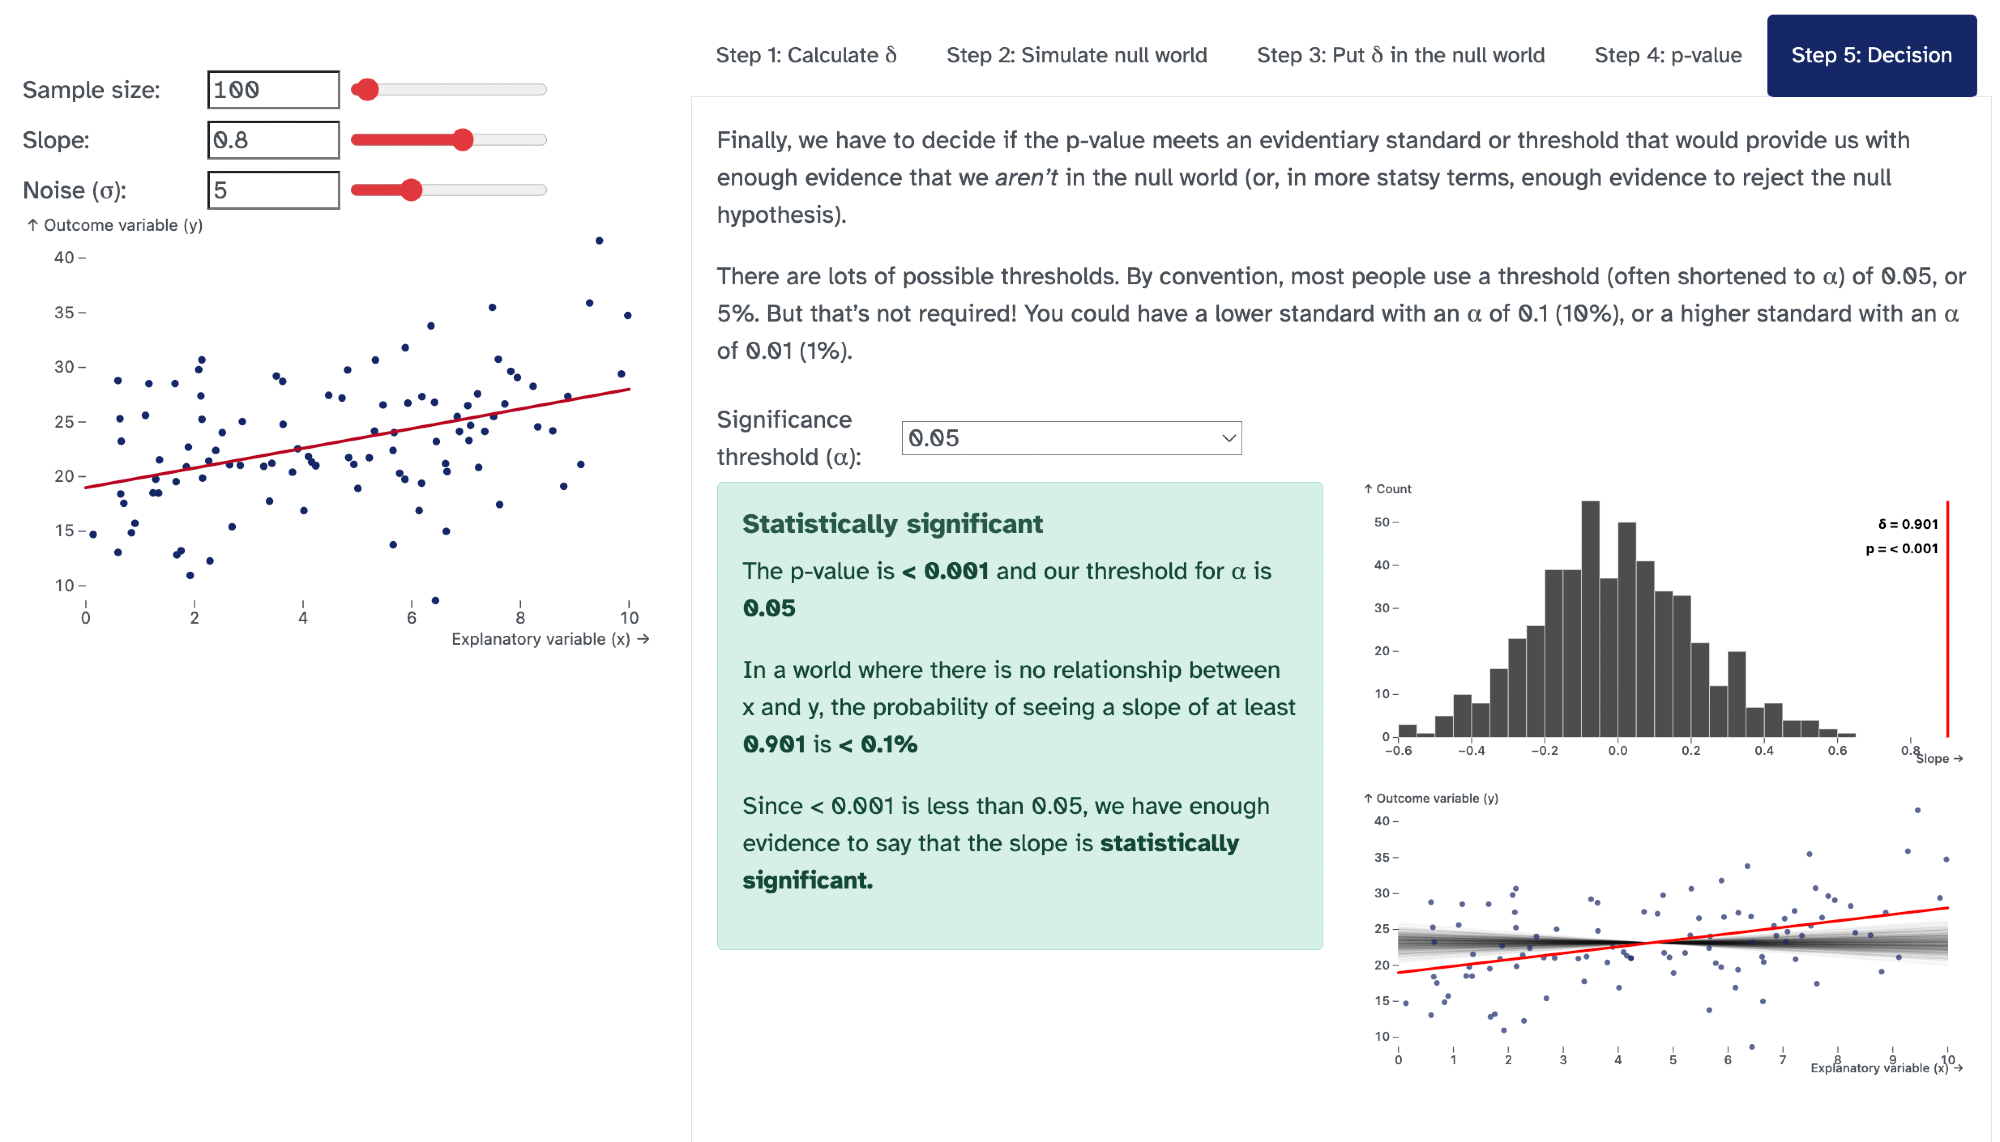Click the Sample size slider handle
This screenshot has width=2000, height=1142.
367,90
